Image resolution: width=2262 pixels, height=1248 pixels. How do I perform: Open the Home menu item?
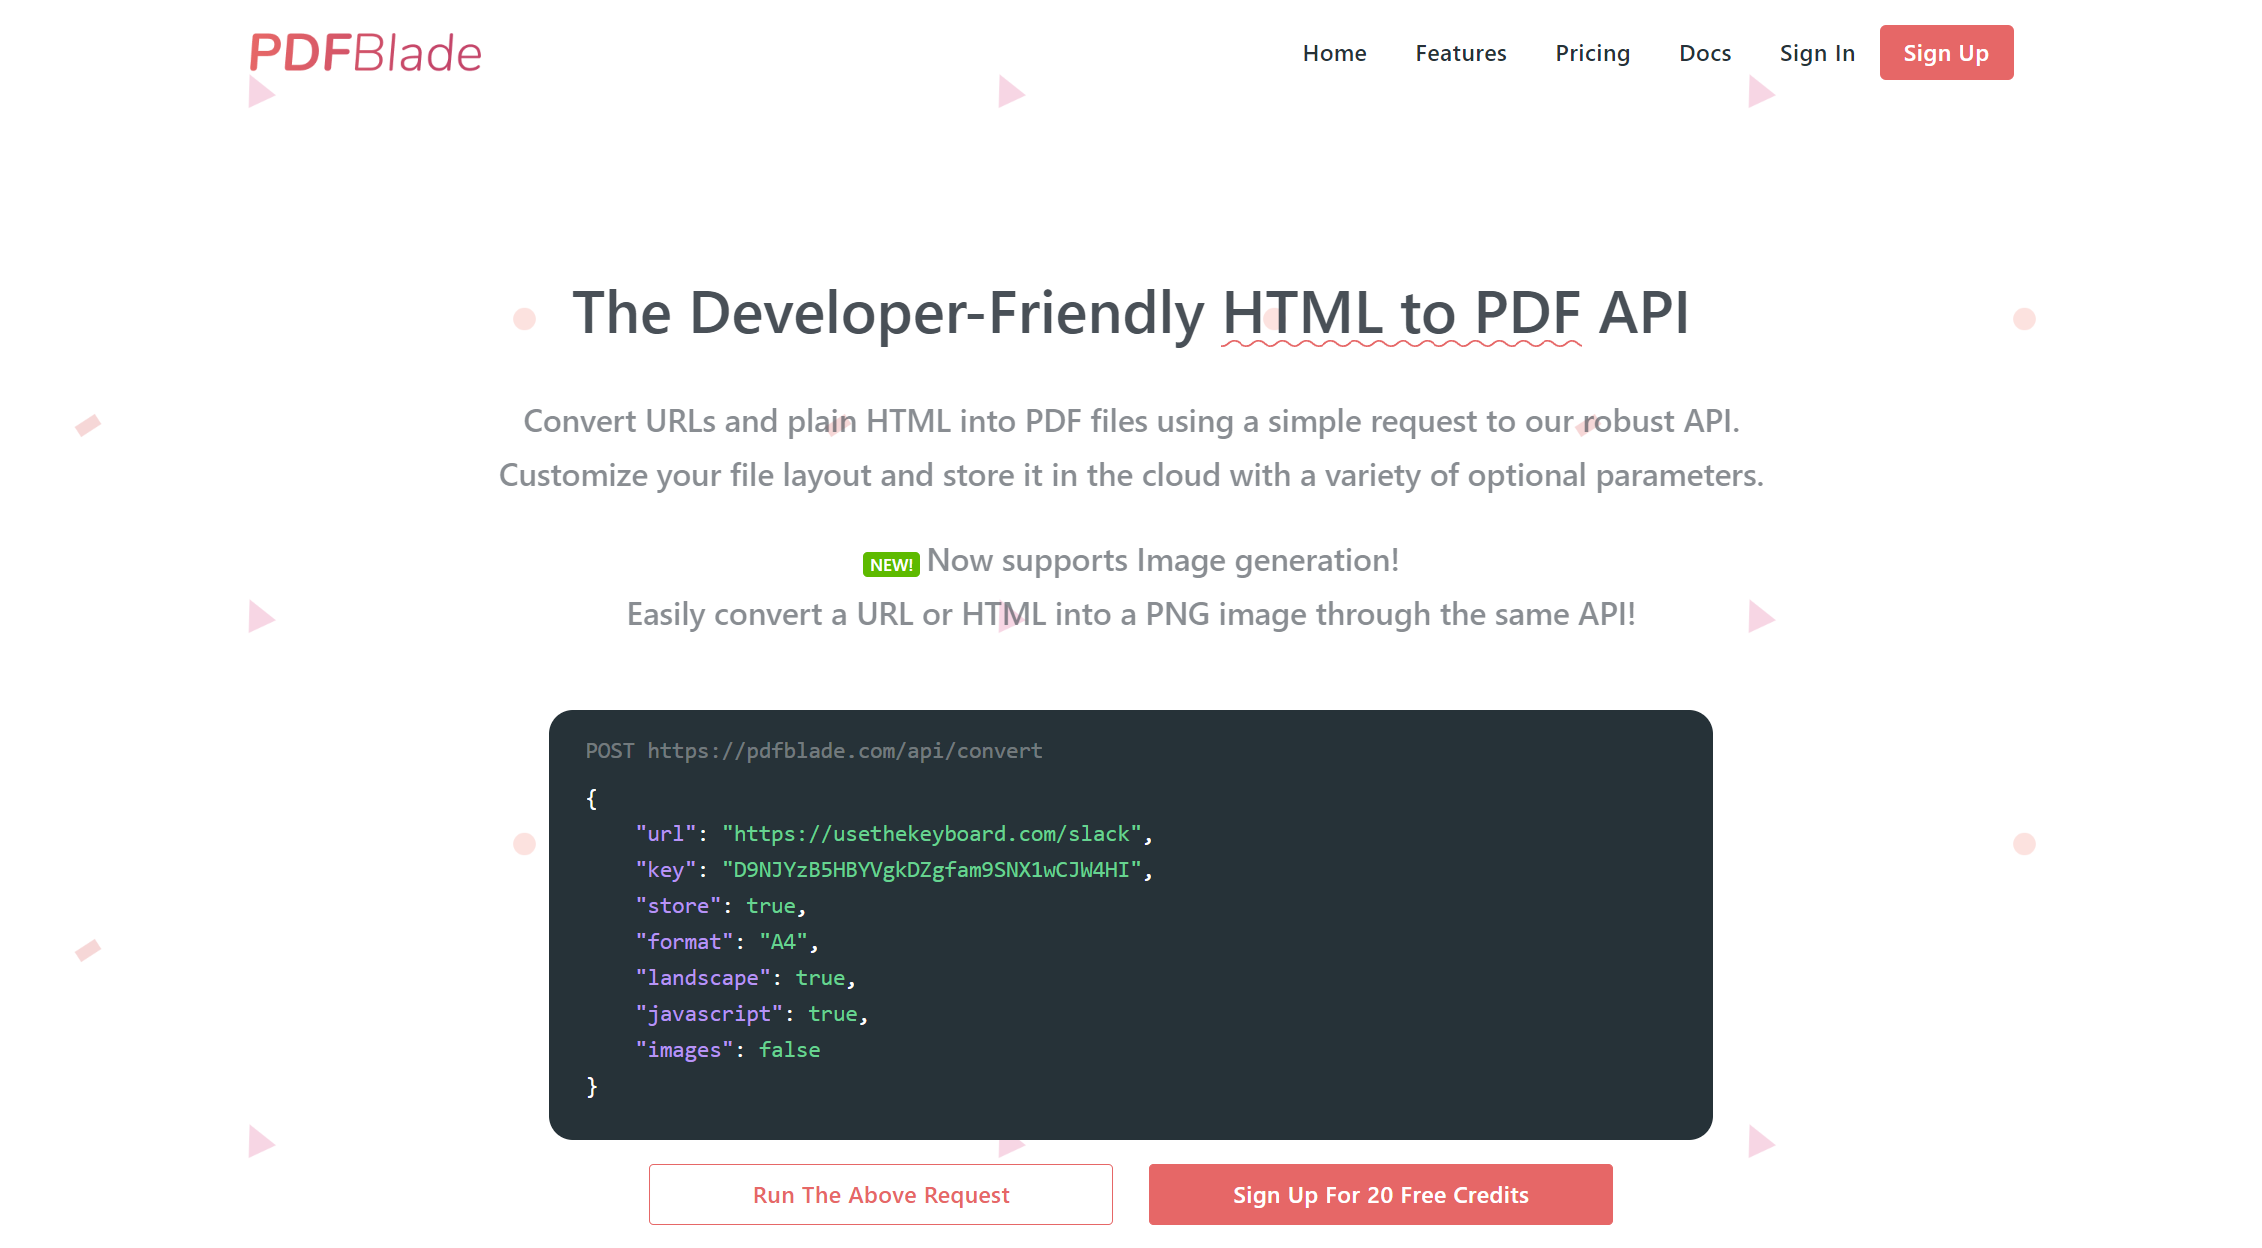(1334, 53)
